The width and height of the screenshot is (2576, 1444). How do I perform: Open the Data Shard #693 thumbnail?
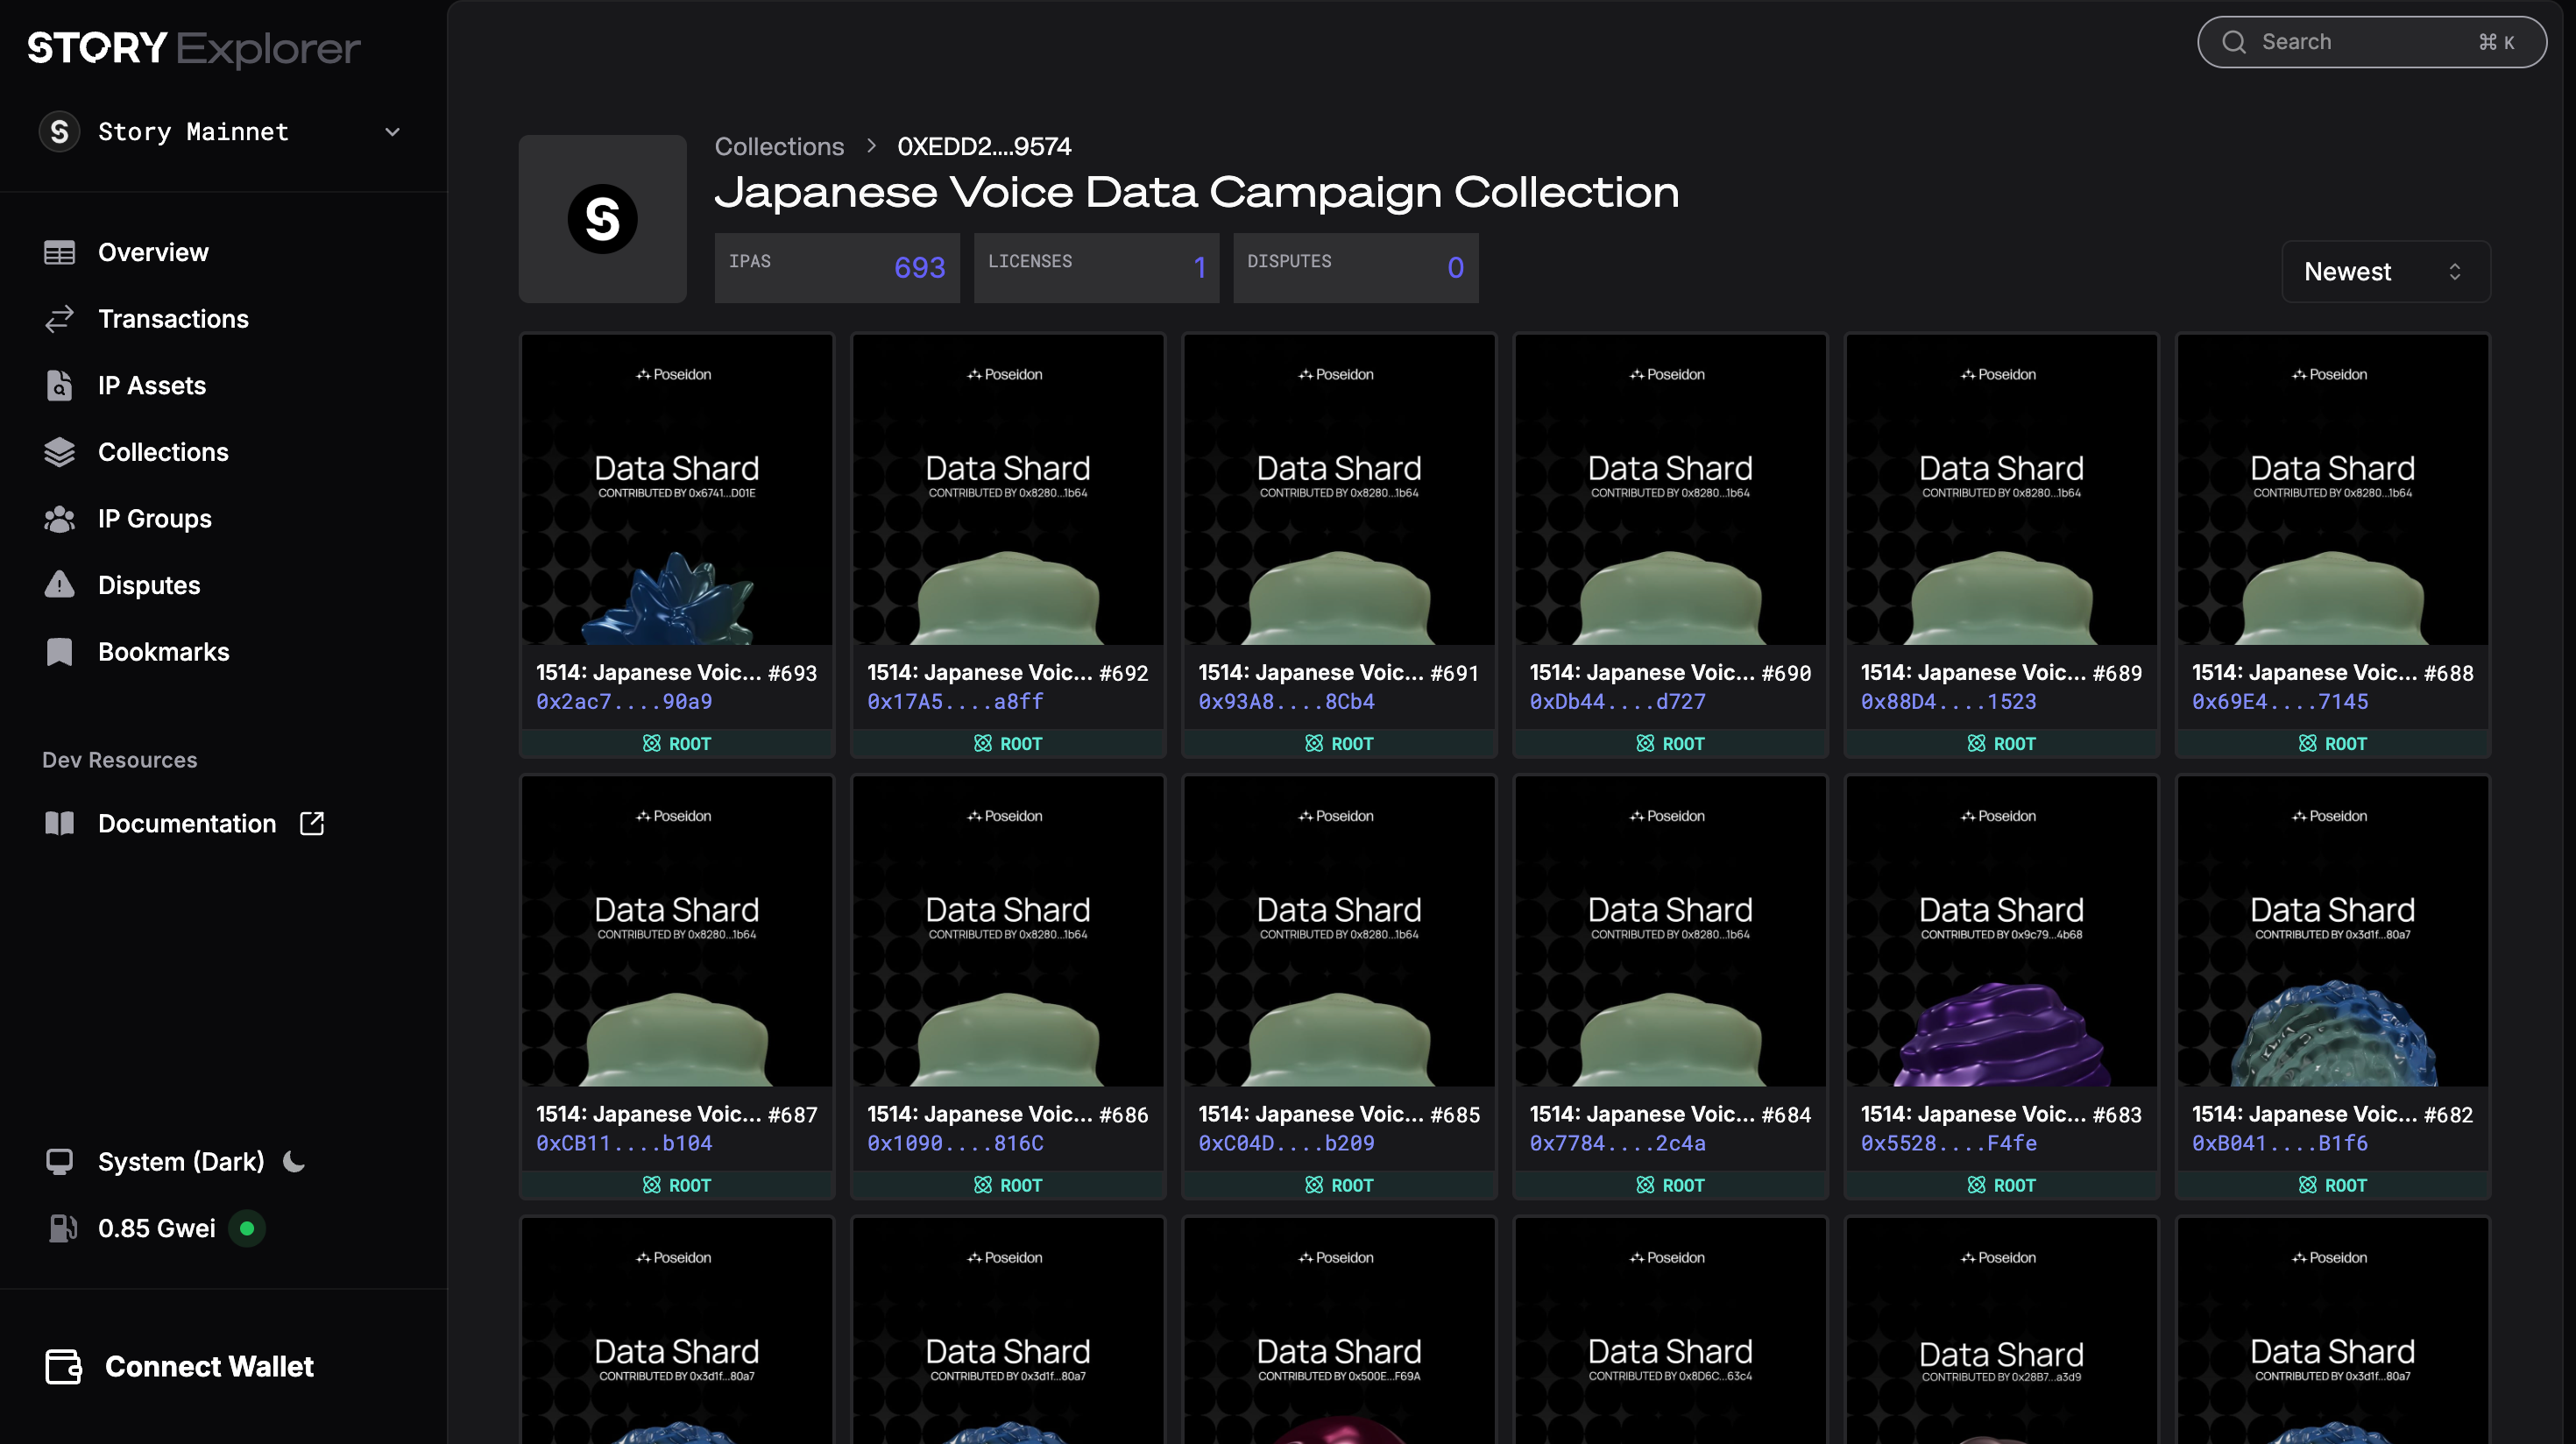click(x=676, y=489)
